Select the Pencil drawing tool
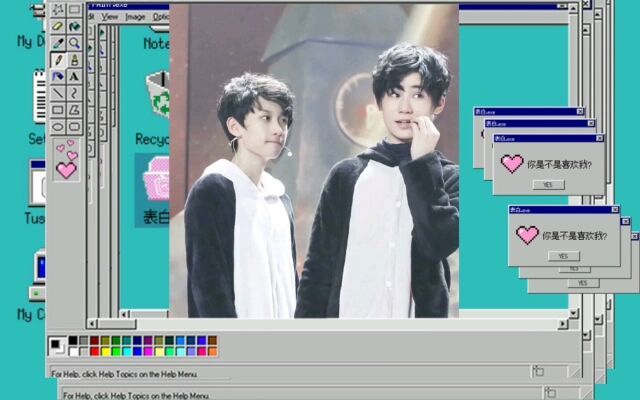 point(58,60)
